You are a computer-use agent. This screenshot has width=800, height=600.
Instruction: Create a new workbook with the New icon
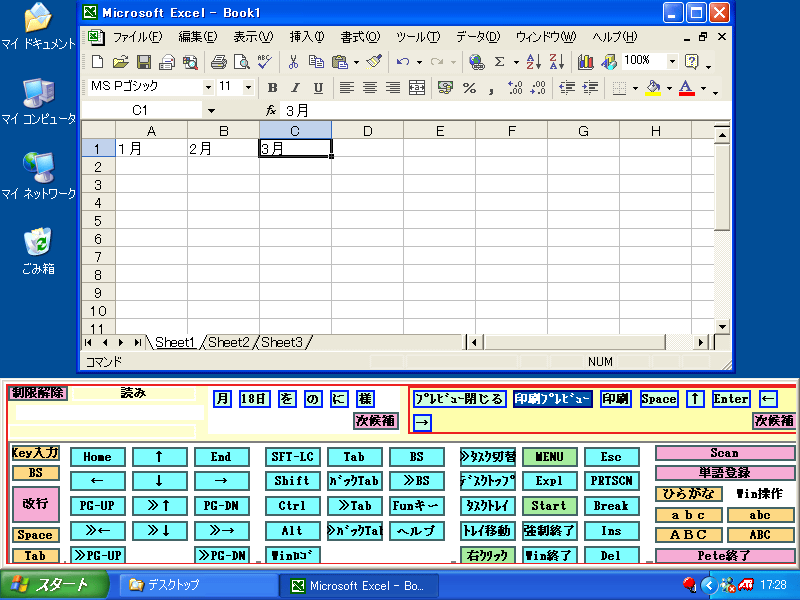coord(97,62)
